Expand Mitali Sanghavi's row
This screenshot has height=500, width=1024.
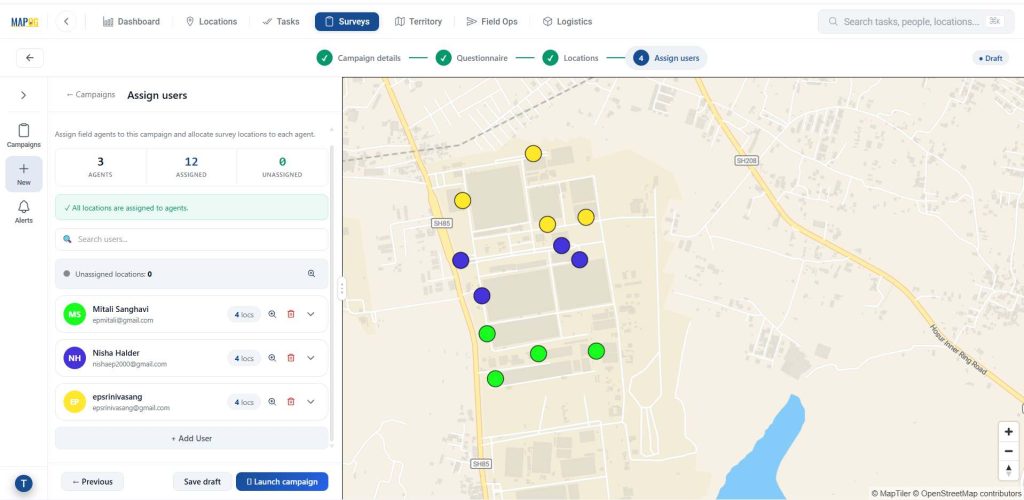(311, 314)
